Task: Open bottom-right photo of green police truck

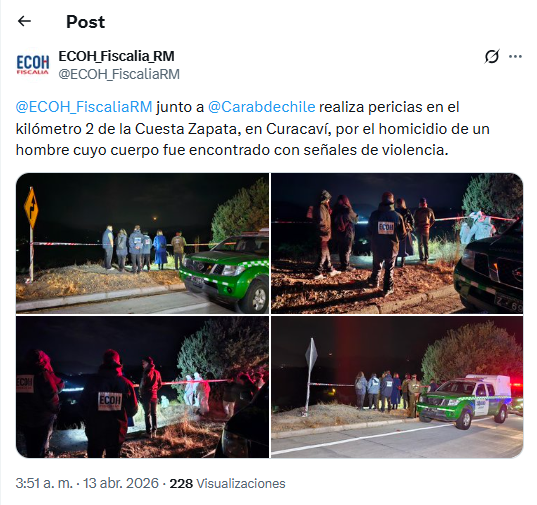Action: (397, 387)
